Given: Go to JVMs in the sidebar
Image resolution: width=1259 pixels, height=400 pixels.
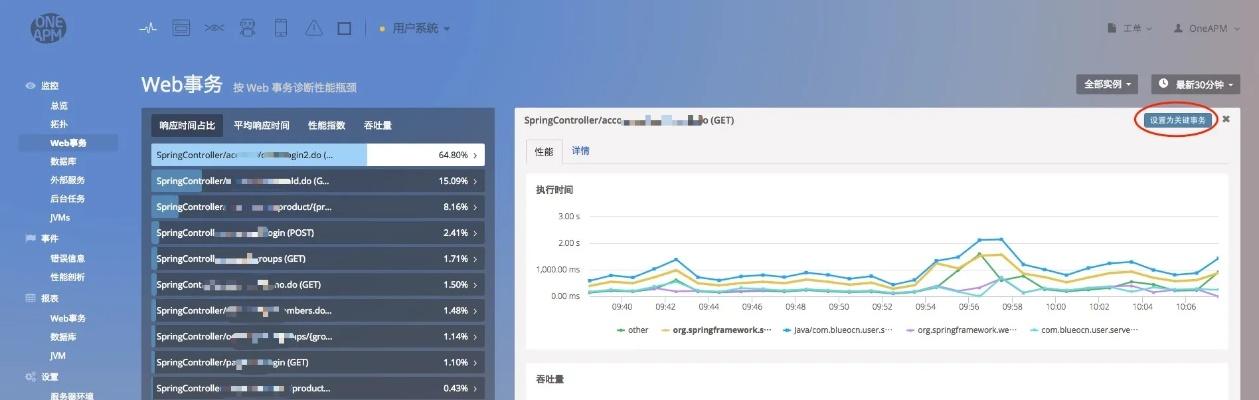Looking at the screenshot, I should click(x=60, y=217).
